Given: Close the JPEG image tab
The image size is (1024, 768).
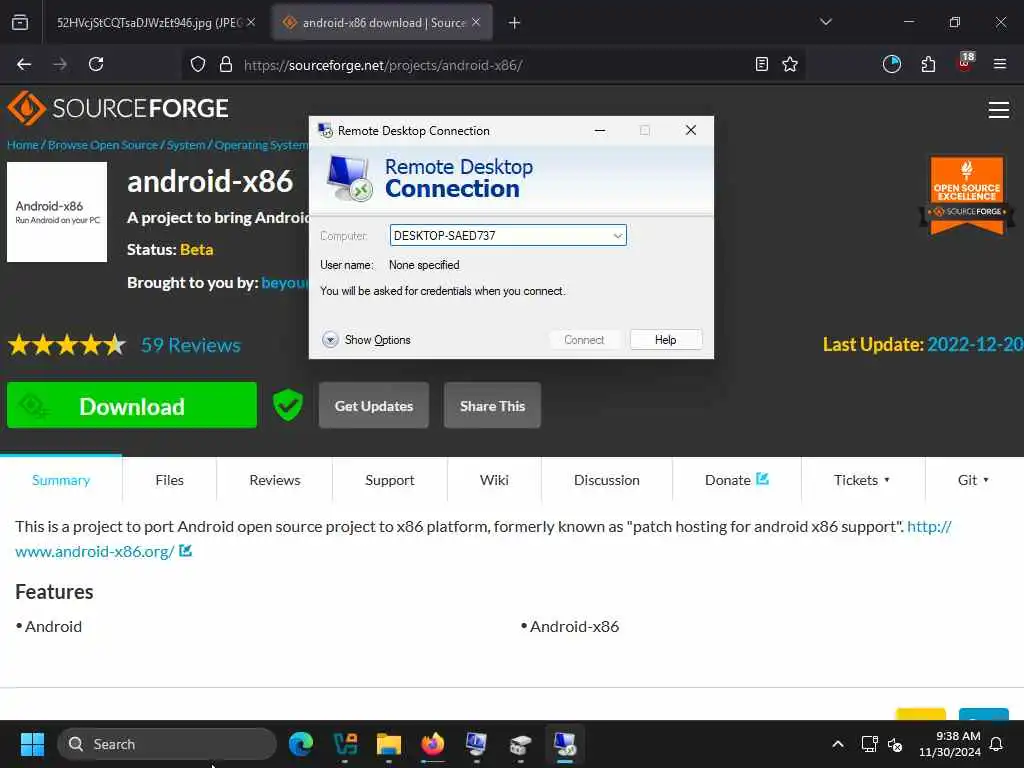Looking at the screenshot, I should click(251, 22).
